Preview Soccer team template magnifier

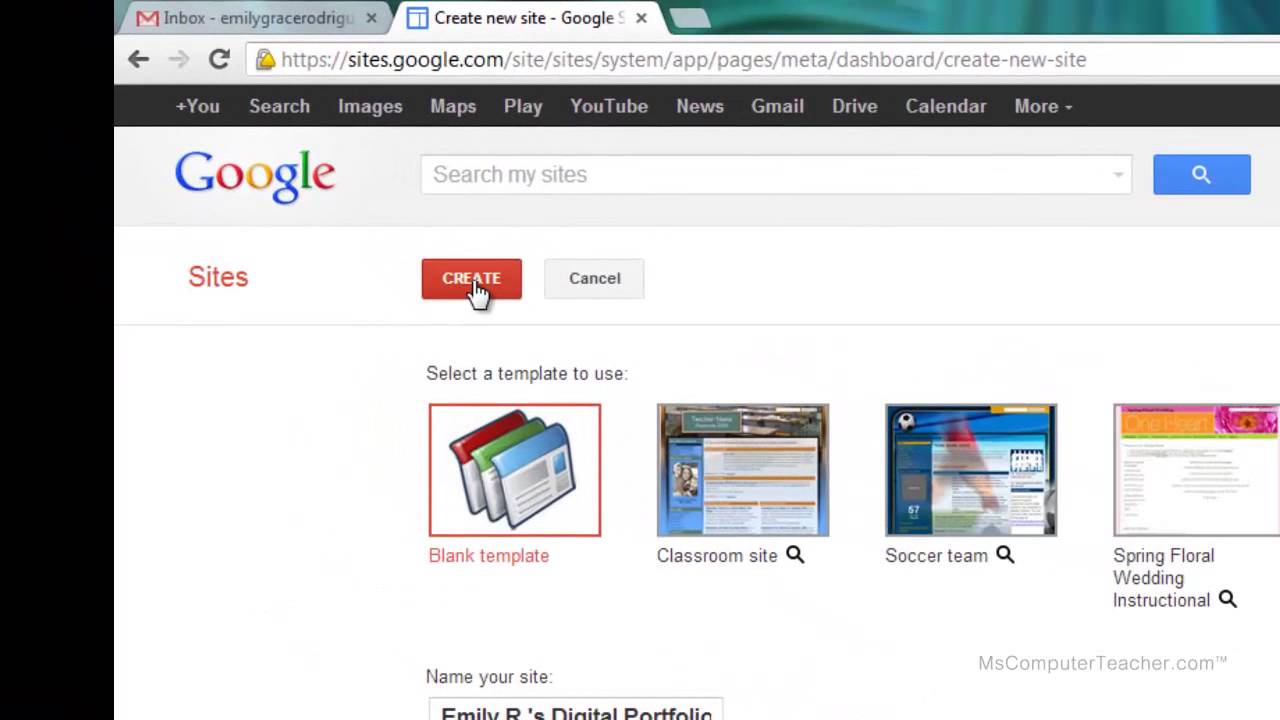(x=1005, y=554)
